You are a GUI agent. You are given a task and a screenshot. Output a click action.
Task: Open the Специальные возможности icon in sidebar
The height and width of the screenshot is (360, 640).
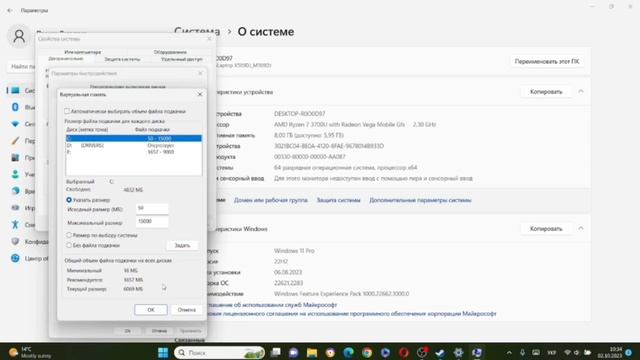tap(15, 224)
